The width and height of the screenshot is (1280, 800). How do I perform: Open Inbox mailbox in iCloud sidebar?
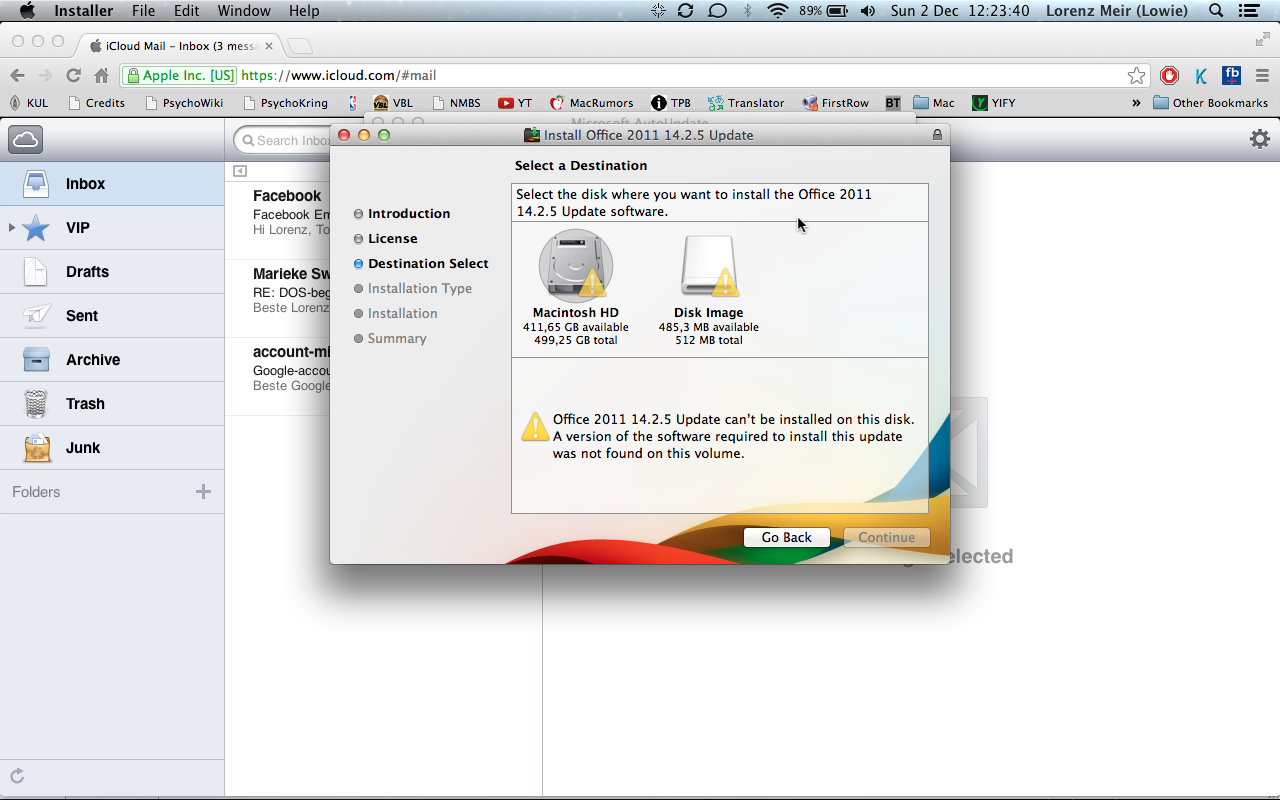(x=112, y=184)
